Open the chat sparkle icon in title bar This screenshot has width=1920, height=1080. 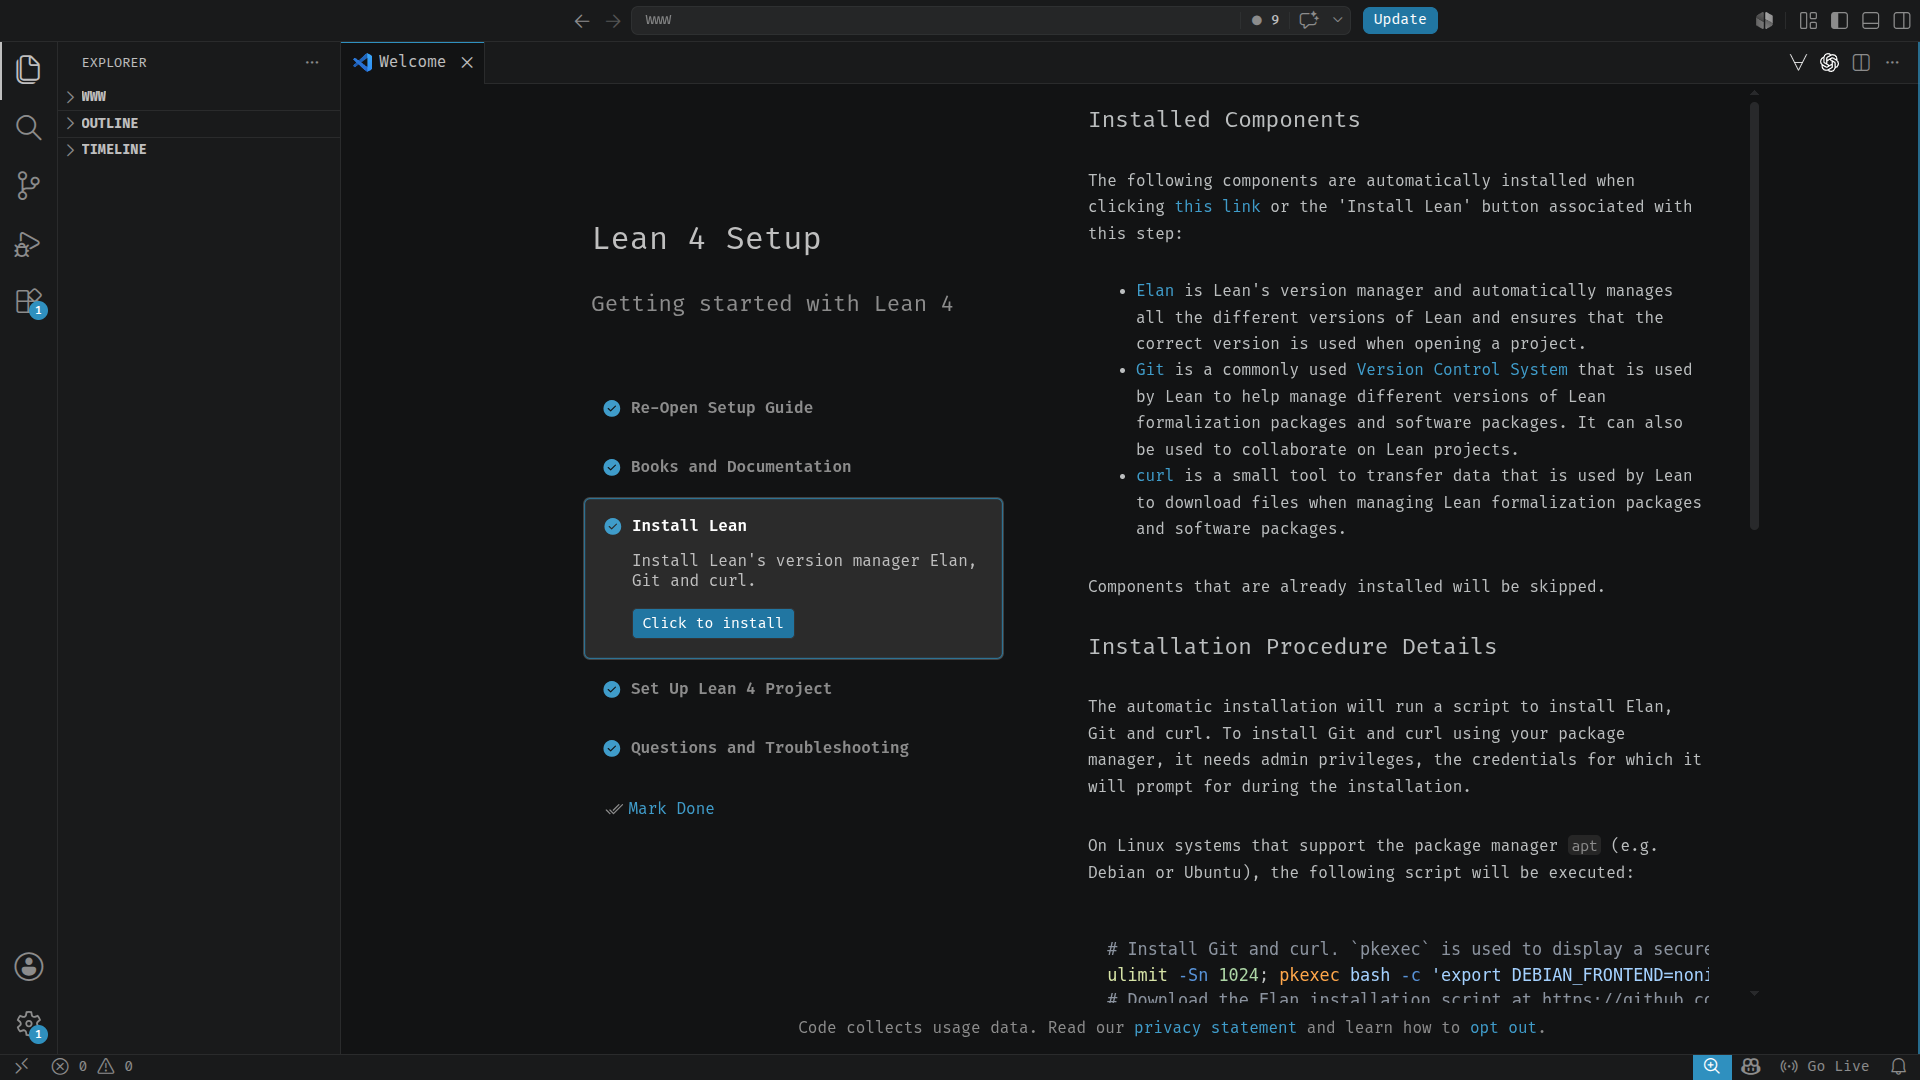point(1308,20)
